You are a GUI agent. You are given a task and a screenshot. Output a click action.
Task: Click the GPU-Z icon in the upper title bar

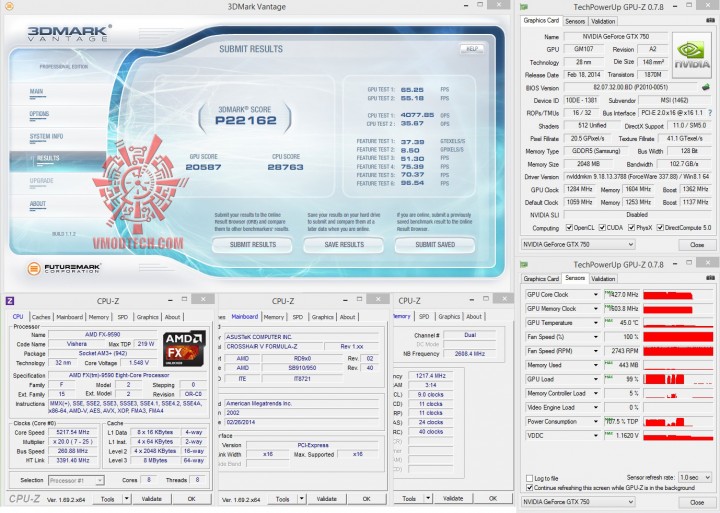tap(523, 7)
